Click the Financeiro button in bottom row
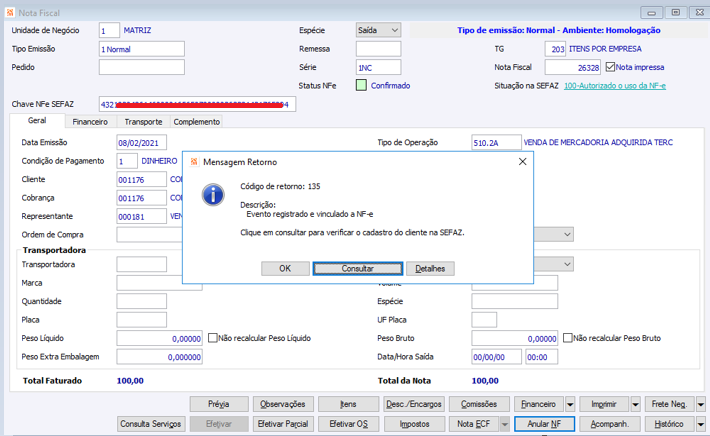Image resolution: width=710 pixels, height=436 pixels. click(539, 404)
